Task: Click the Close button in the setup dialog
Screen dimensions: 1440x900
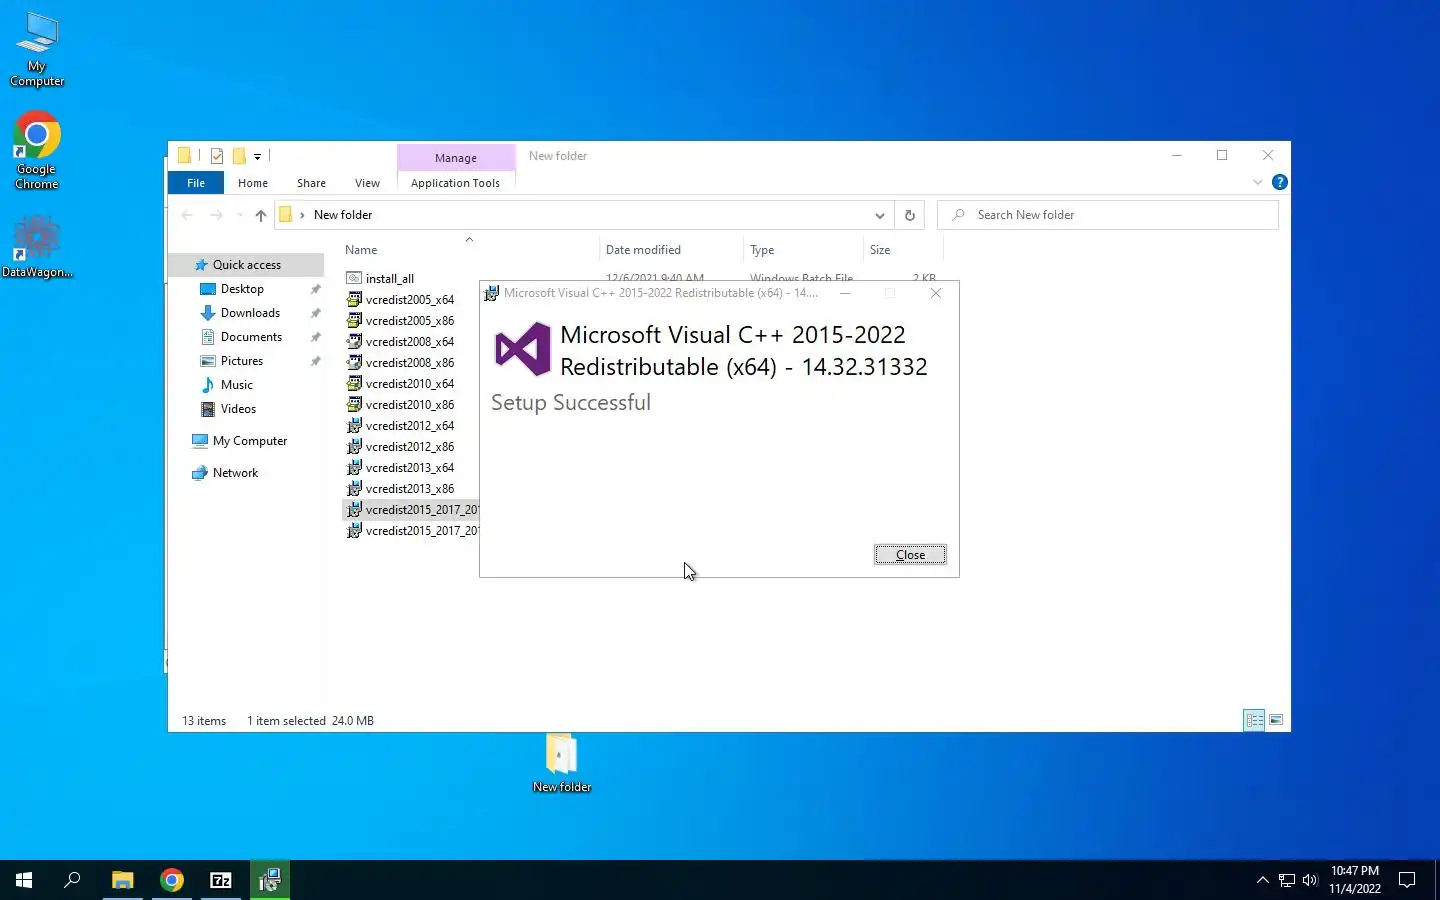Action: click(x=910, y=555)
